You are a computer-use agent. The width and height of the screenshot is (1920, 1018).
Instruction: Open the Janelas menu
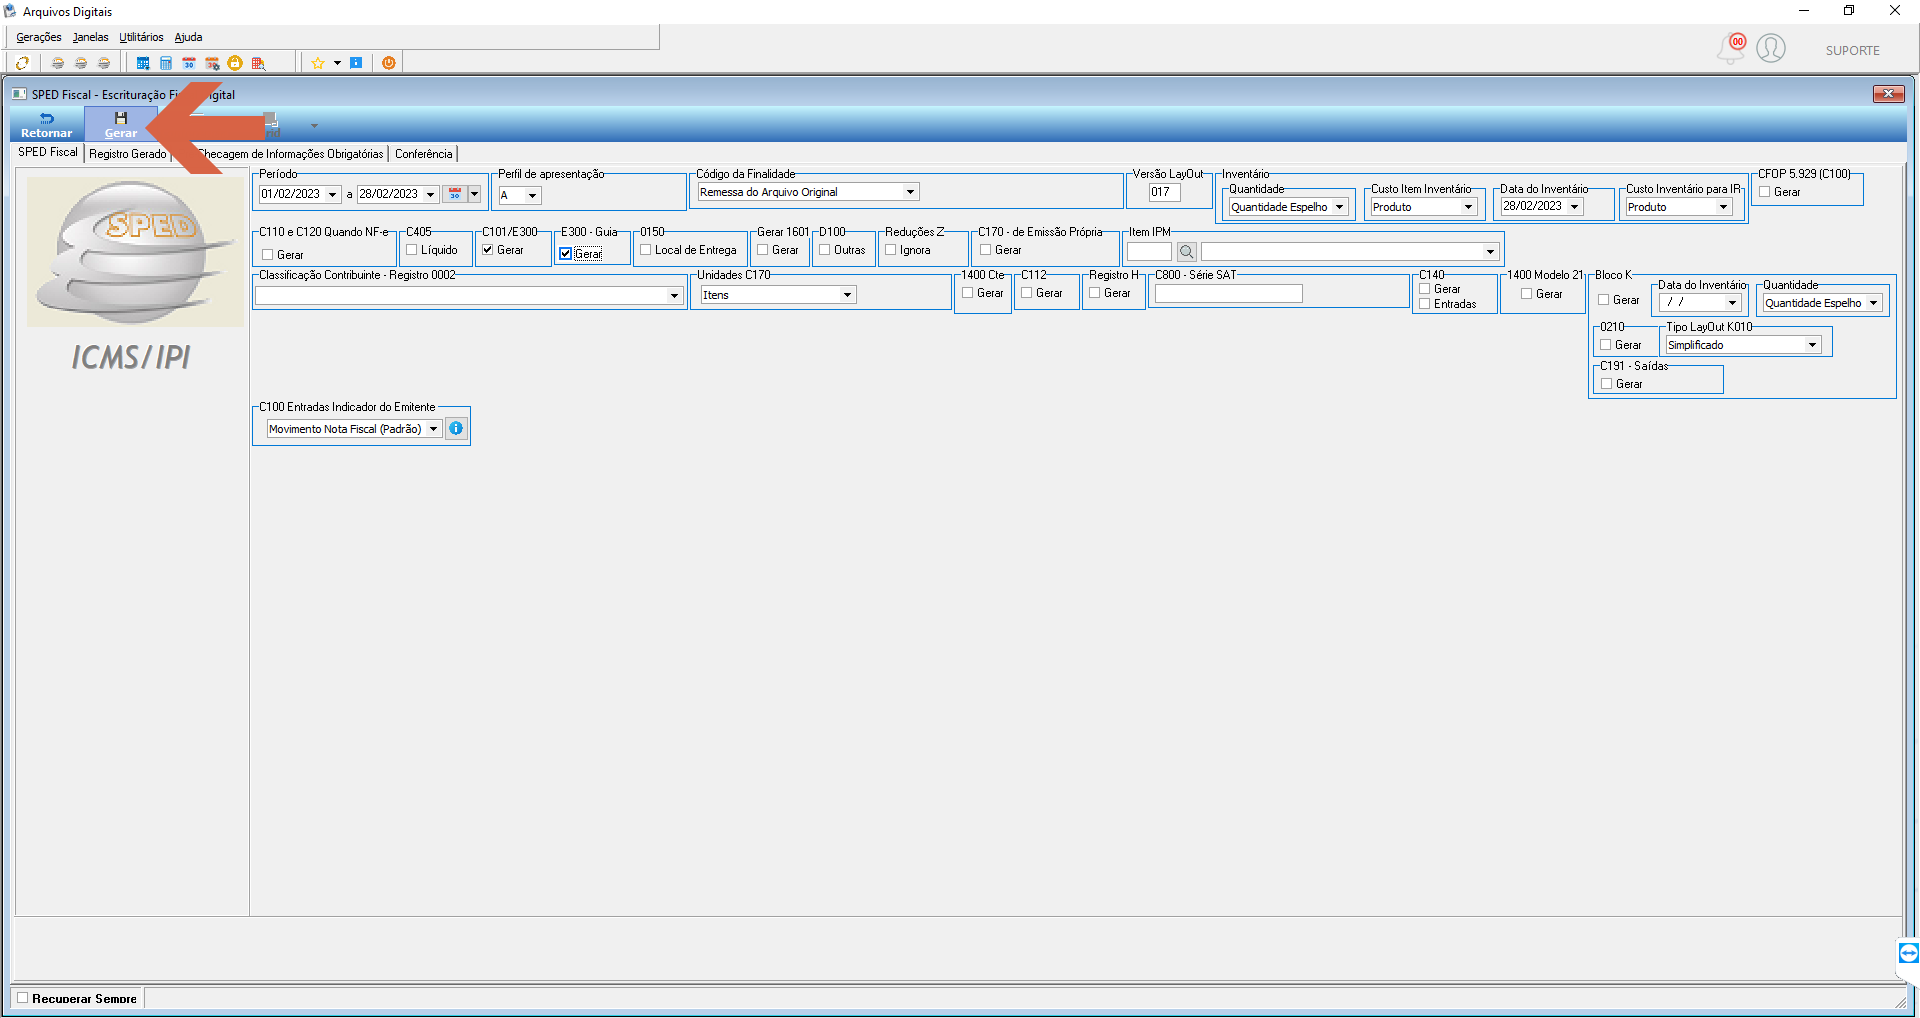tap(90, 37)
